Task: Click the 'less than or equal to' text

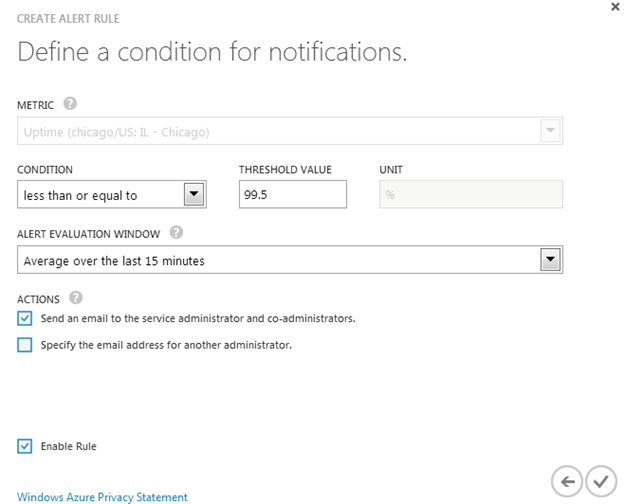Action: 80,195
